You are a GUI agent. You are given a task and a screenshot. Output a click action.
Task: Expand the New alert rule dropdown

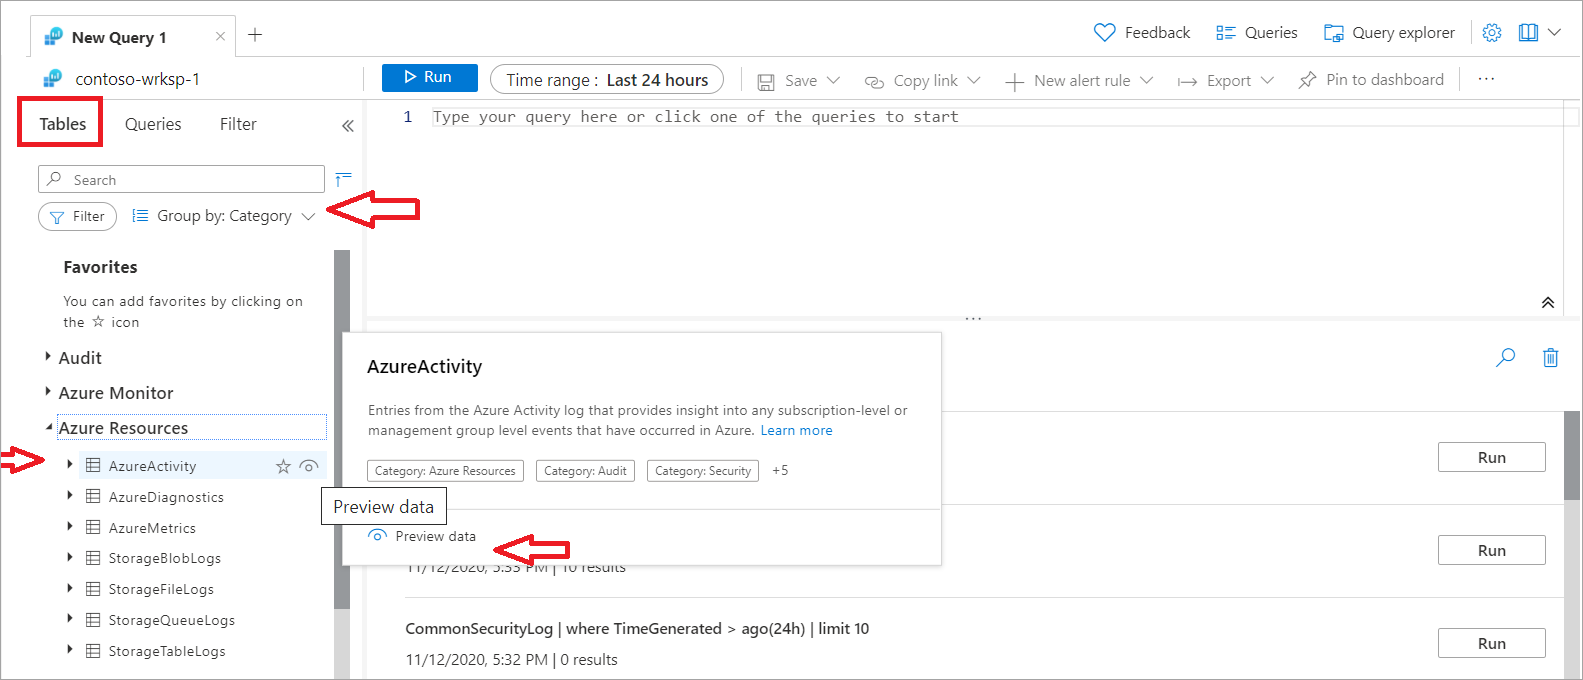(x=1146, y=80)
